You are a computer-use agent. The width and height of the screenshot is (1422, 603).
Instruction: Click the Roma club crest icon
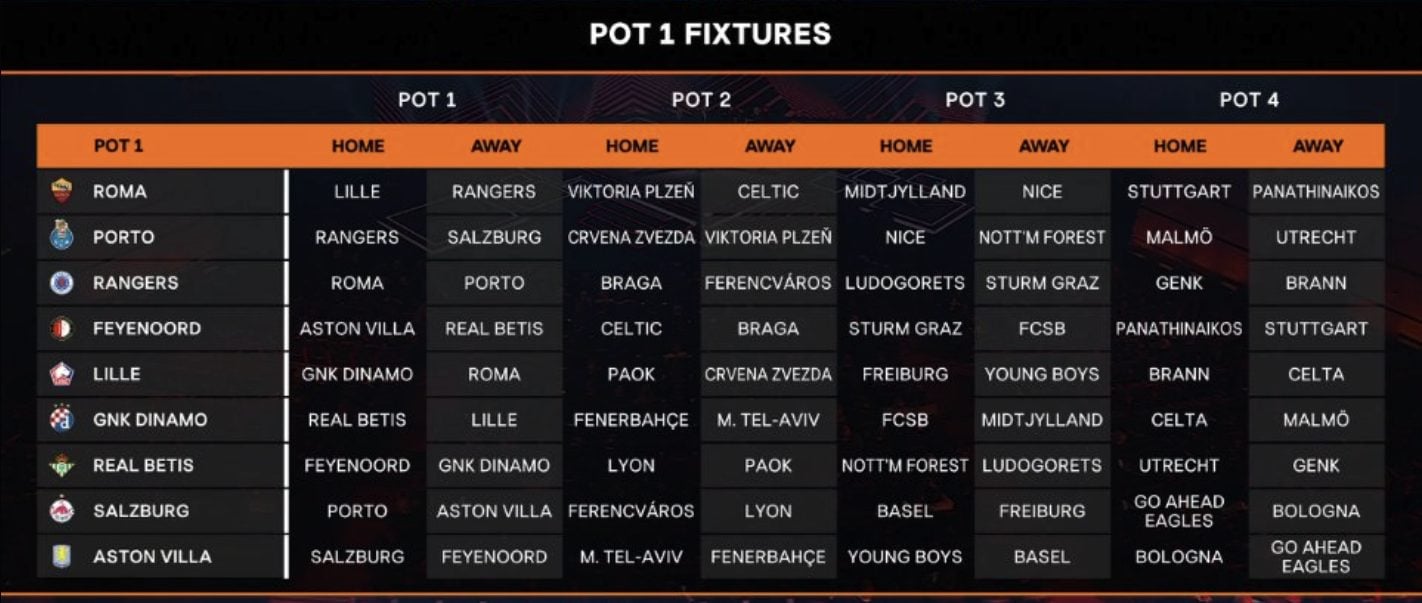click(62, 191)
